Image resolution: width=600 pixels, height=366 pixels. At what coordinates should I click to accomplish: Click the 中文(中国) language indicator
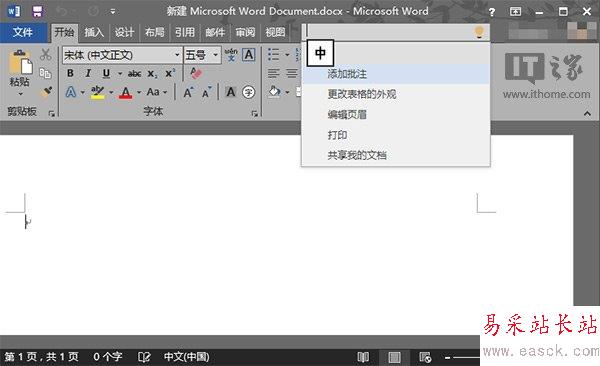[186, 357]
